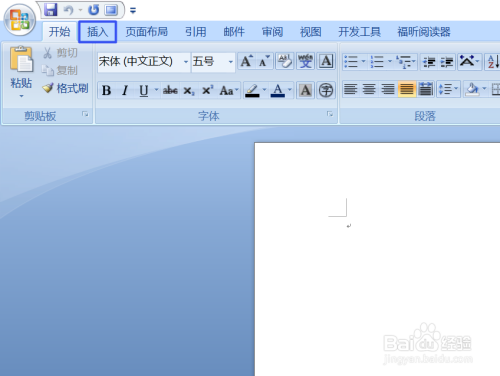Apply distributed alignment
This screenshot has width=500, height=376.
tap(425, 89)
